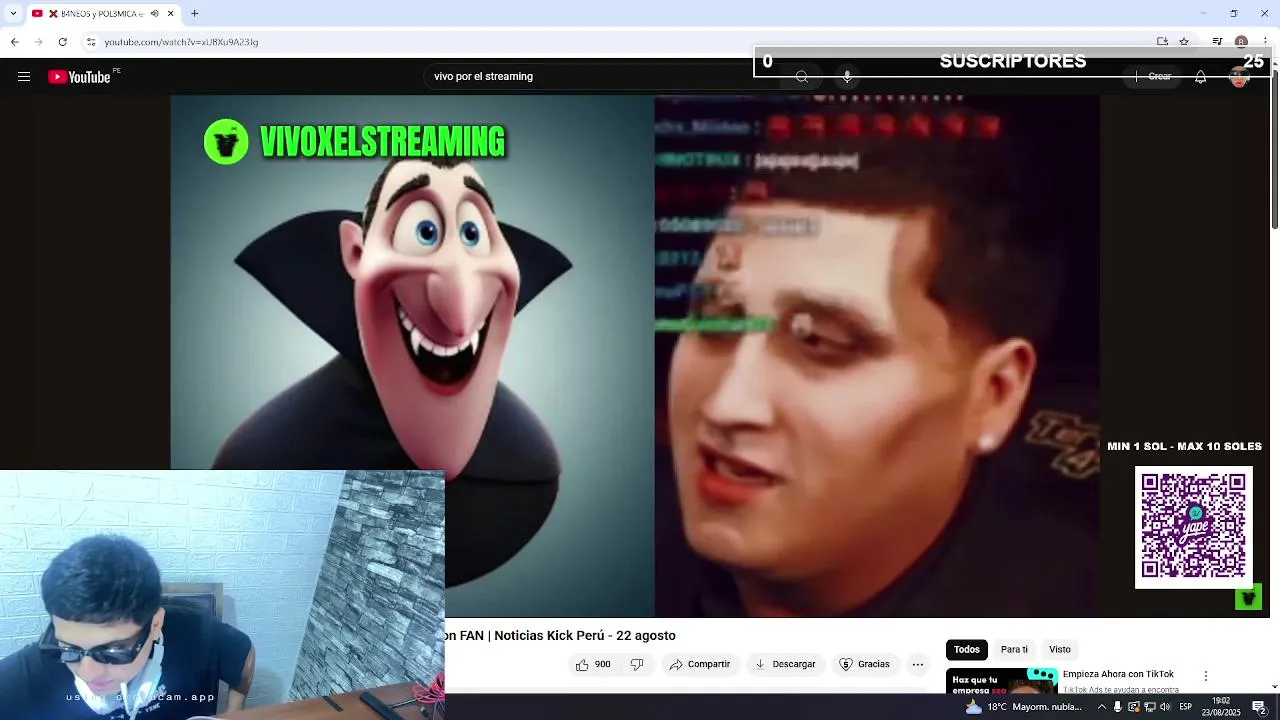Open the clock and date flyout

click(x=1221, y=706)
